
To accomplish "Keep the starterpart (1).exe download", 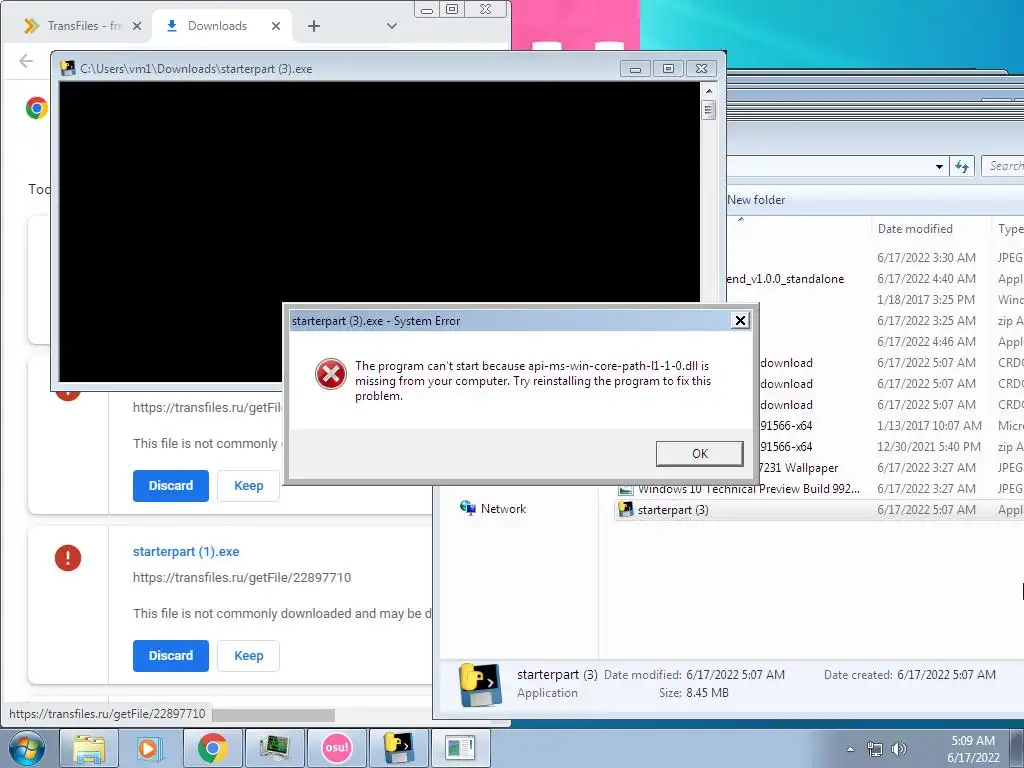I will pos(249,656).
